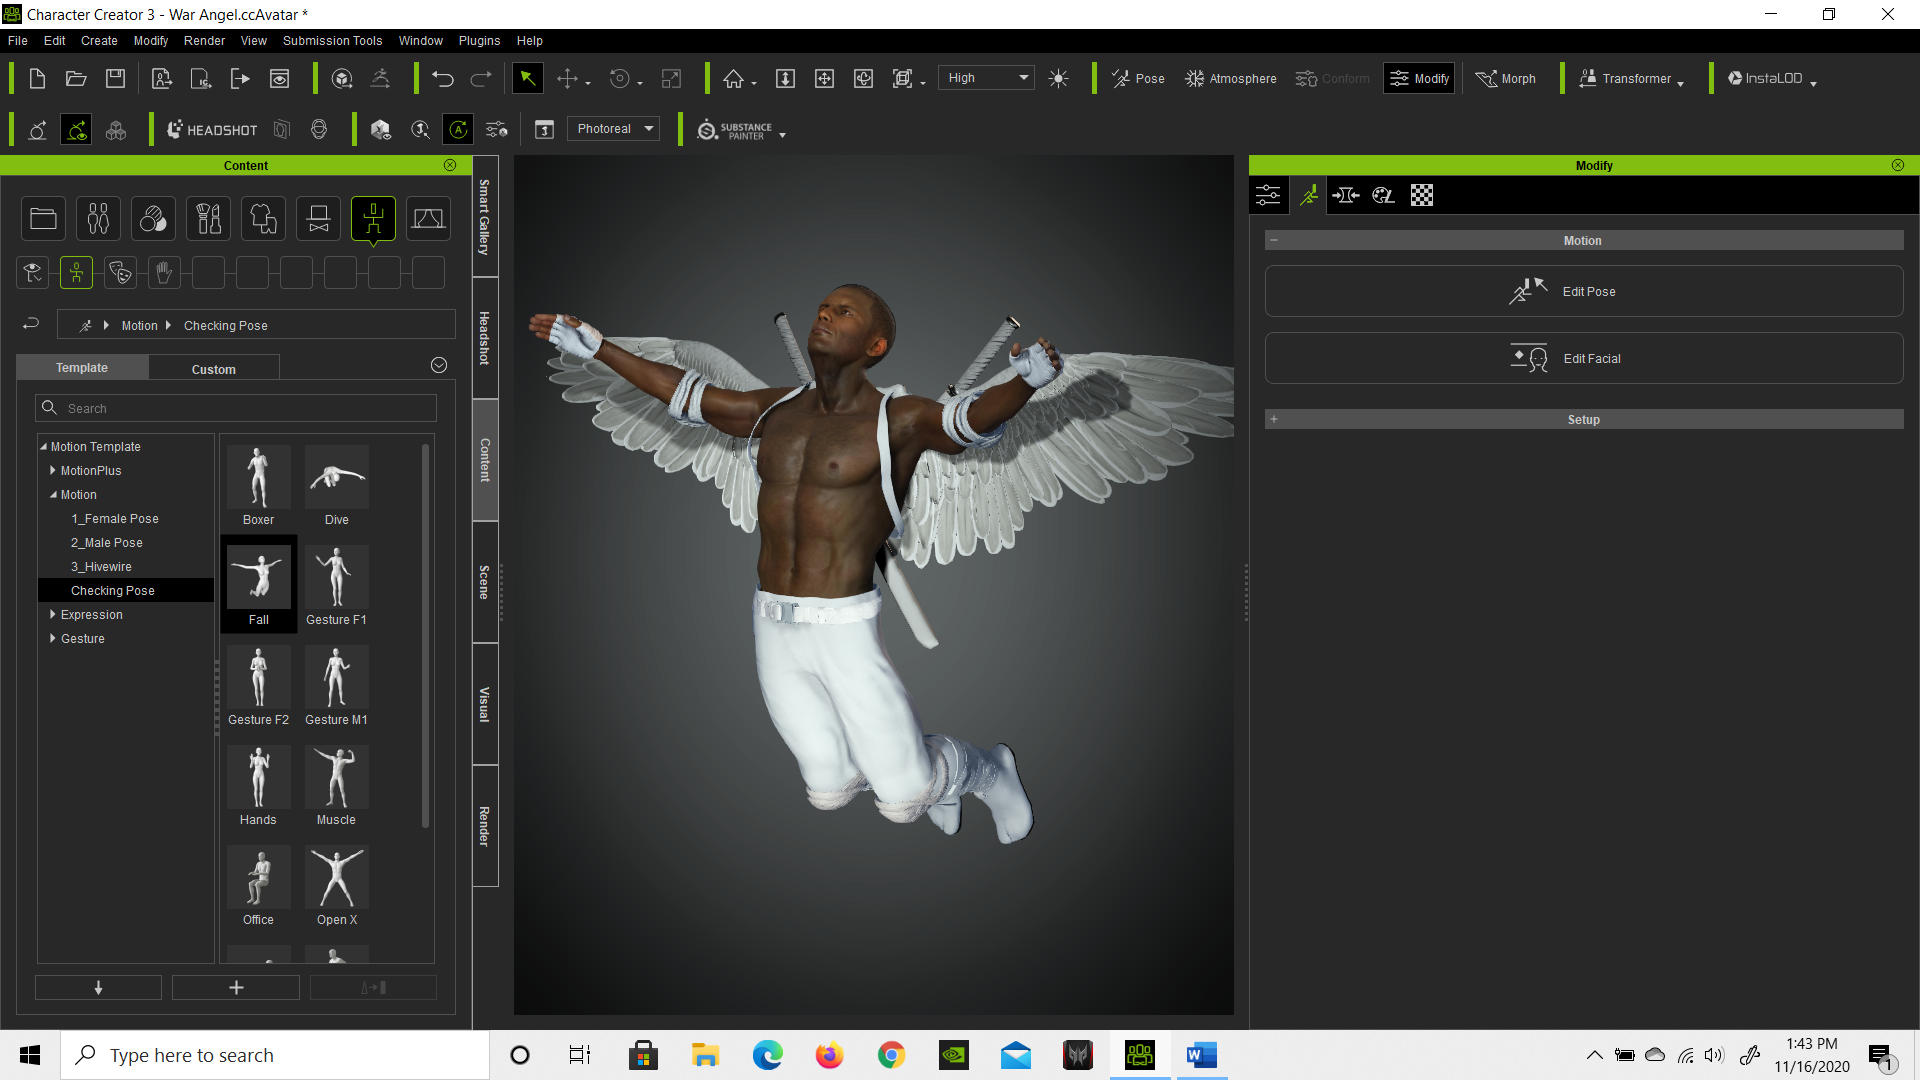
Task: Click the Move transform tool icon
Action: pos(567,79)
